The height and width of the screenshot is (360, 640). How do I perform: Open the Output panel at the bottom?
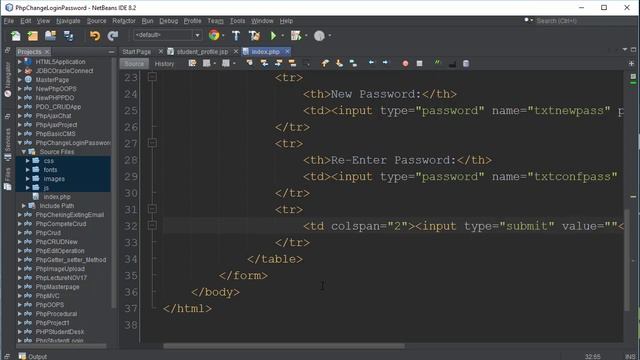pyautogui.click(x=33, y=356)
